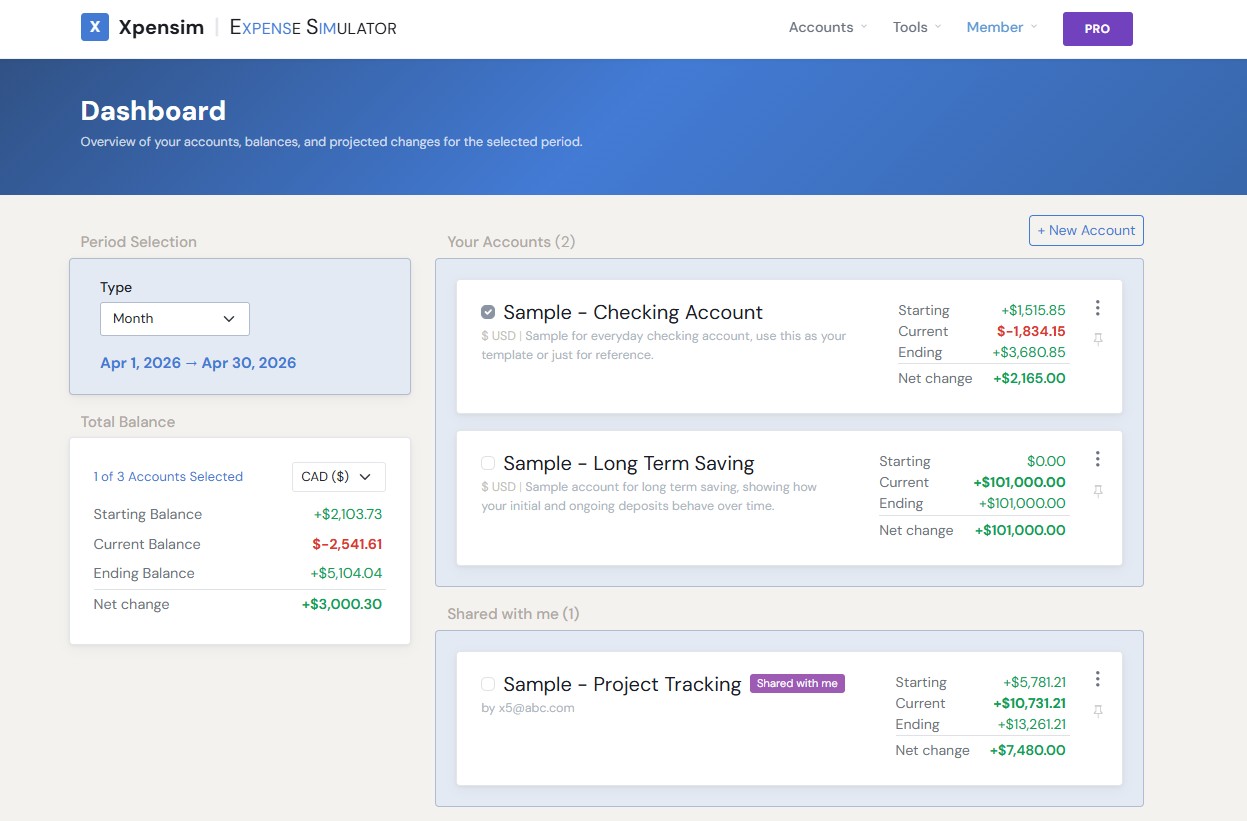Screen dimensions: 1247x821
Task: Click the PRO button
Action: (1097, 29)
